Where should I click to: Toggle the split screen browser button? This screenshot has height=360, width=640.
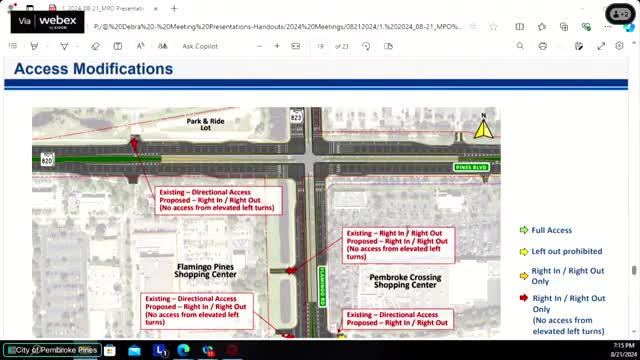[520, 27]
